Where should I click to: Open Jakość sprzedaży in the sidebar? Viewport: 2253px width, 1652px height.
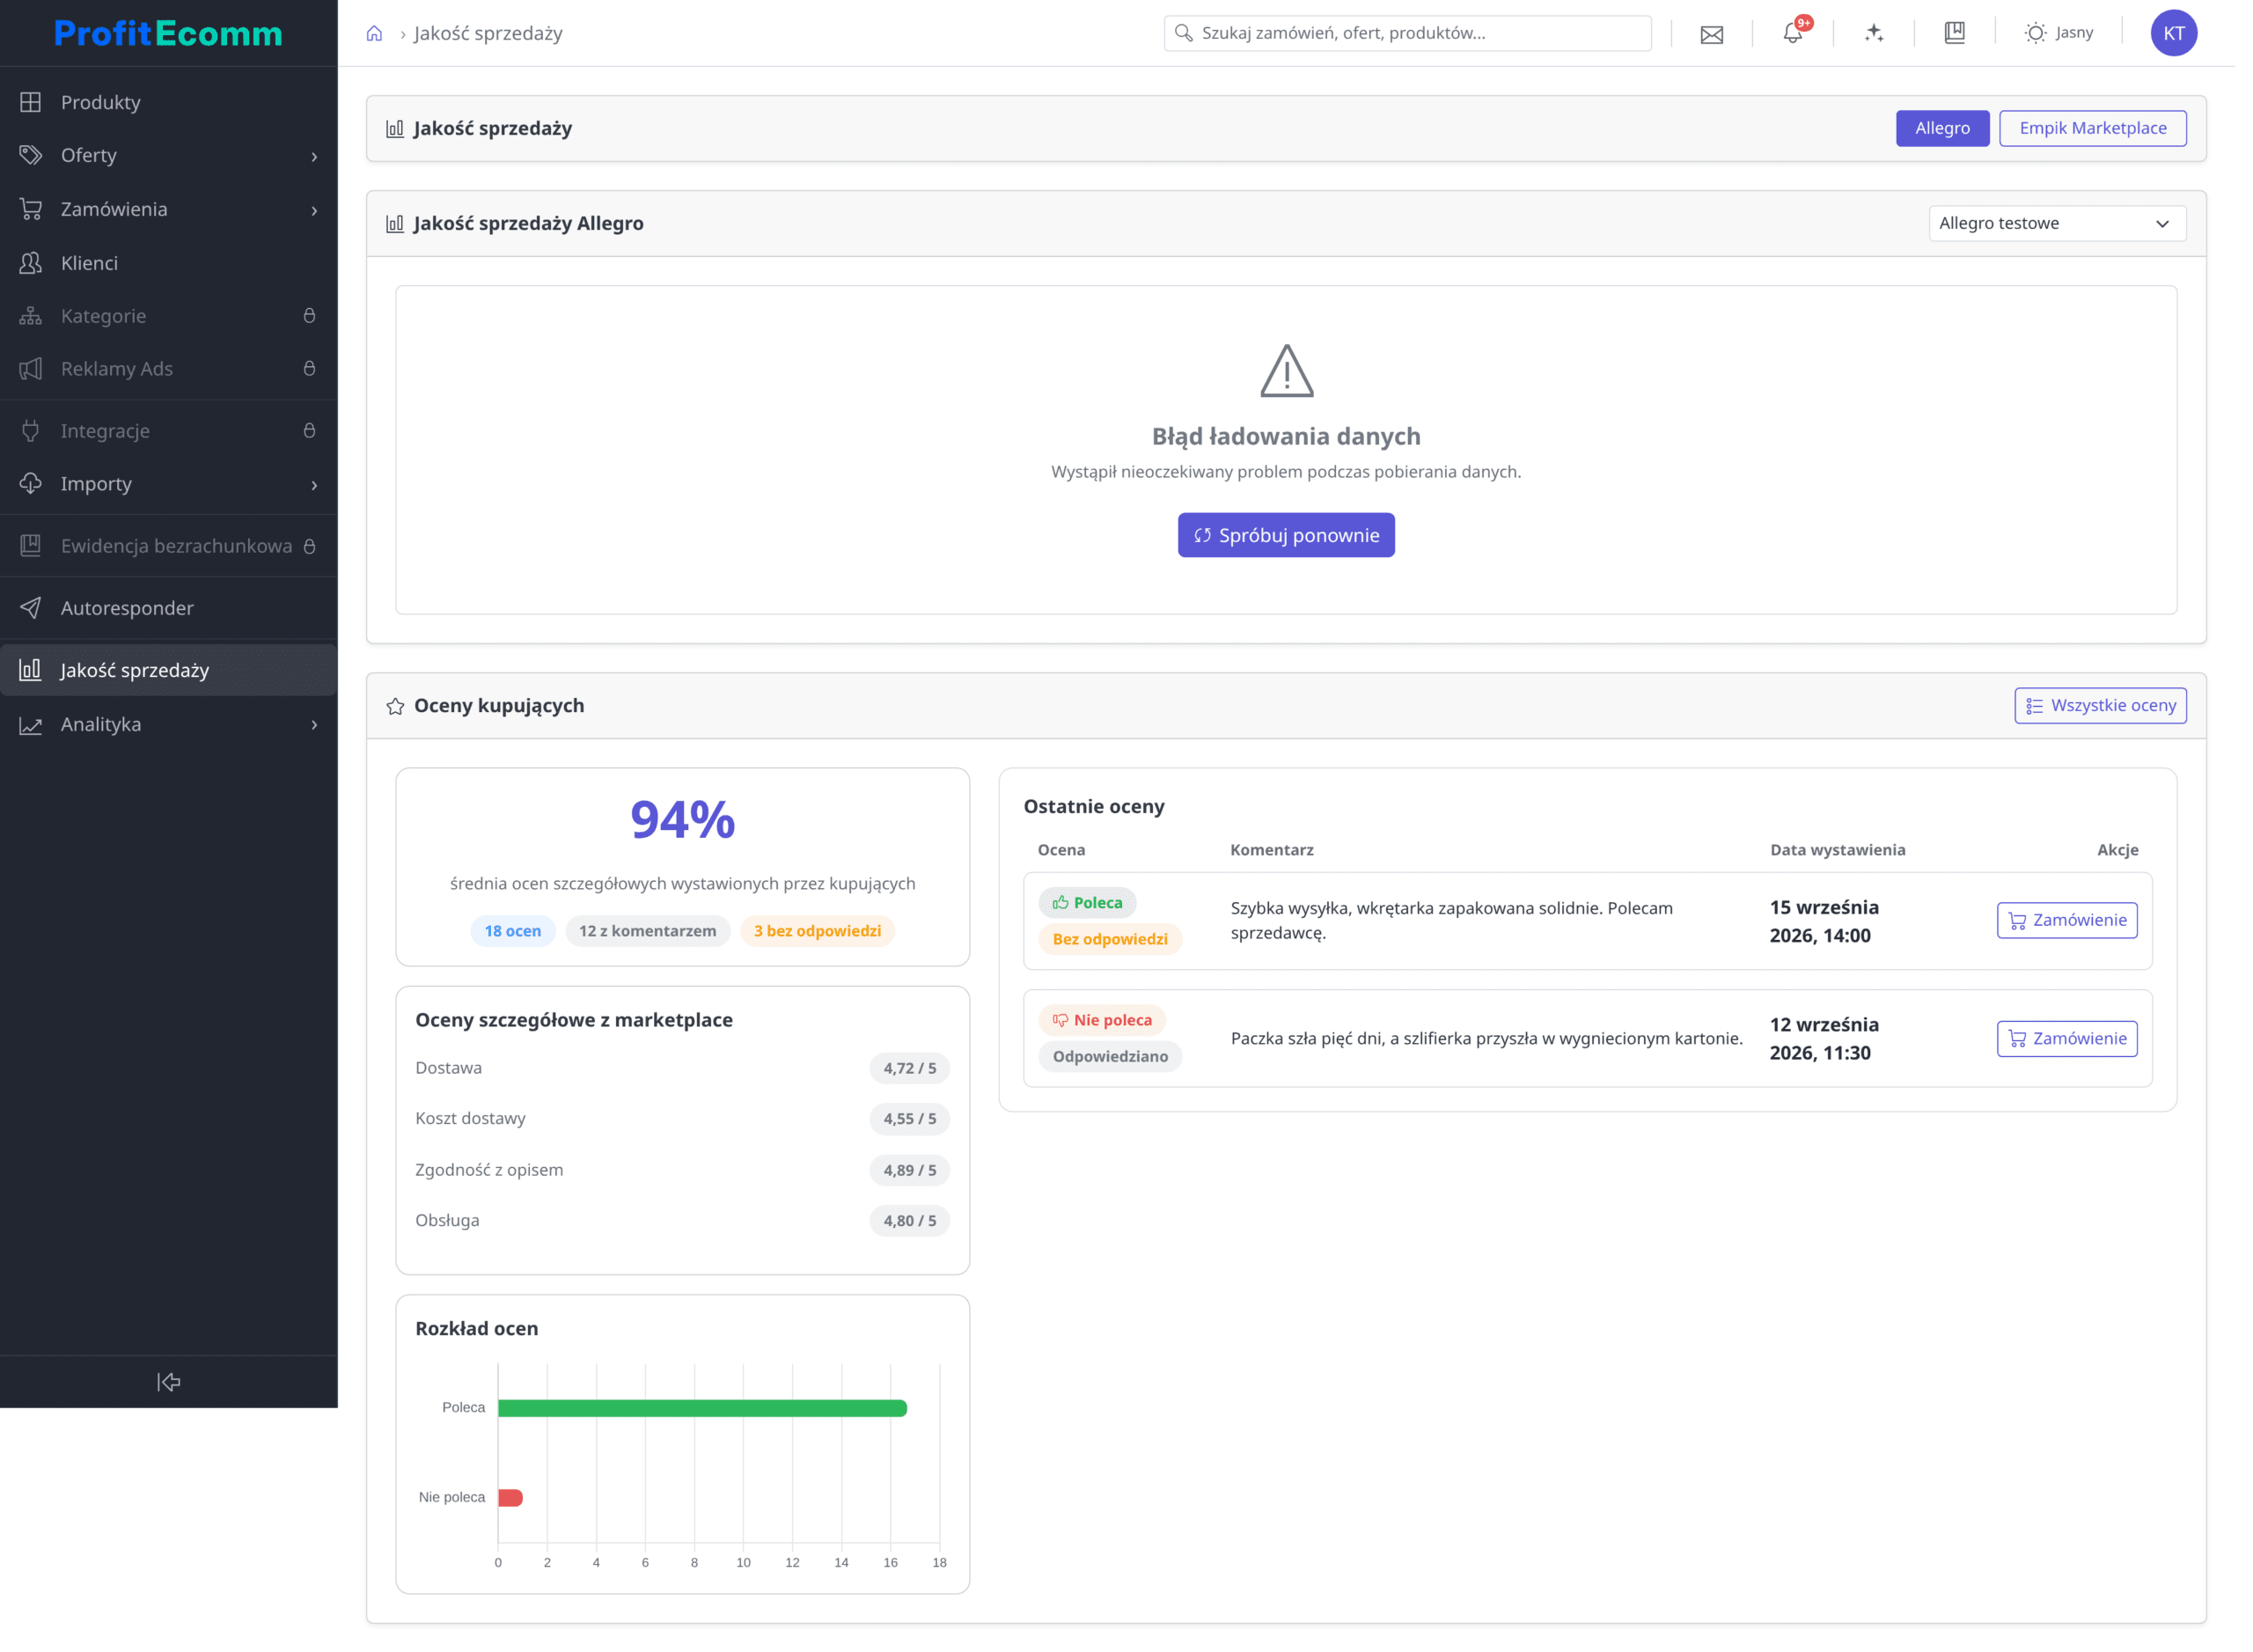[x=168, y=670]
